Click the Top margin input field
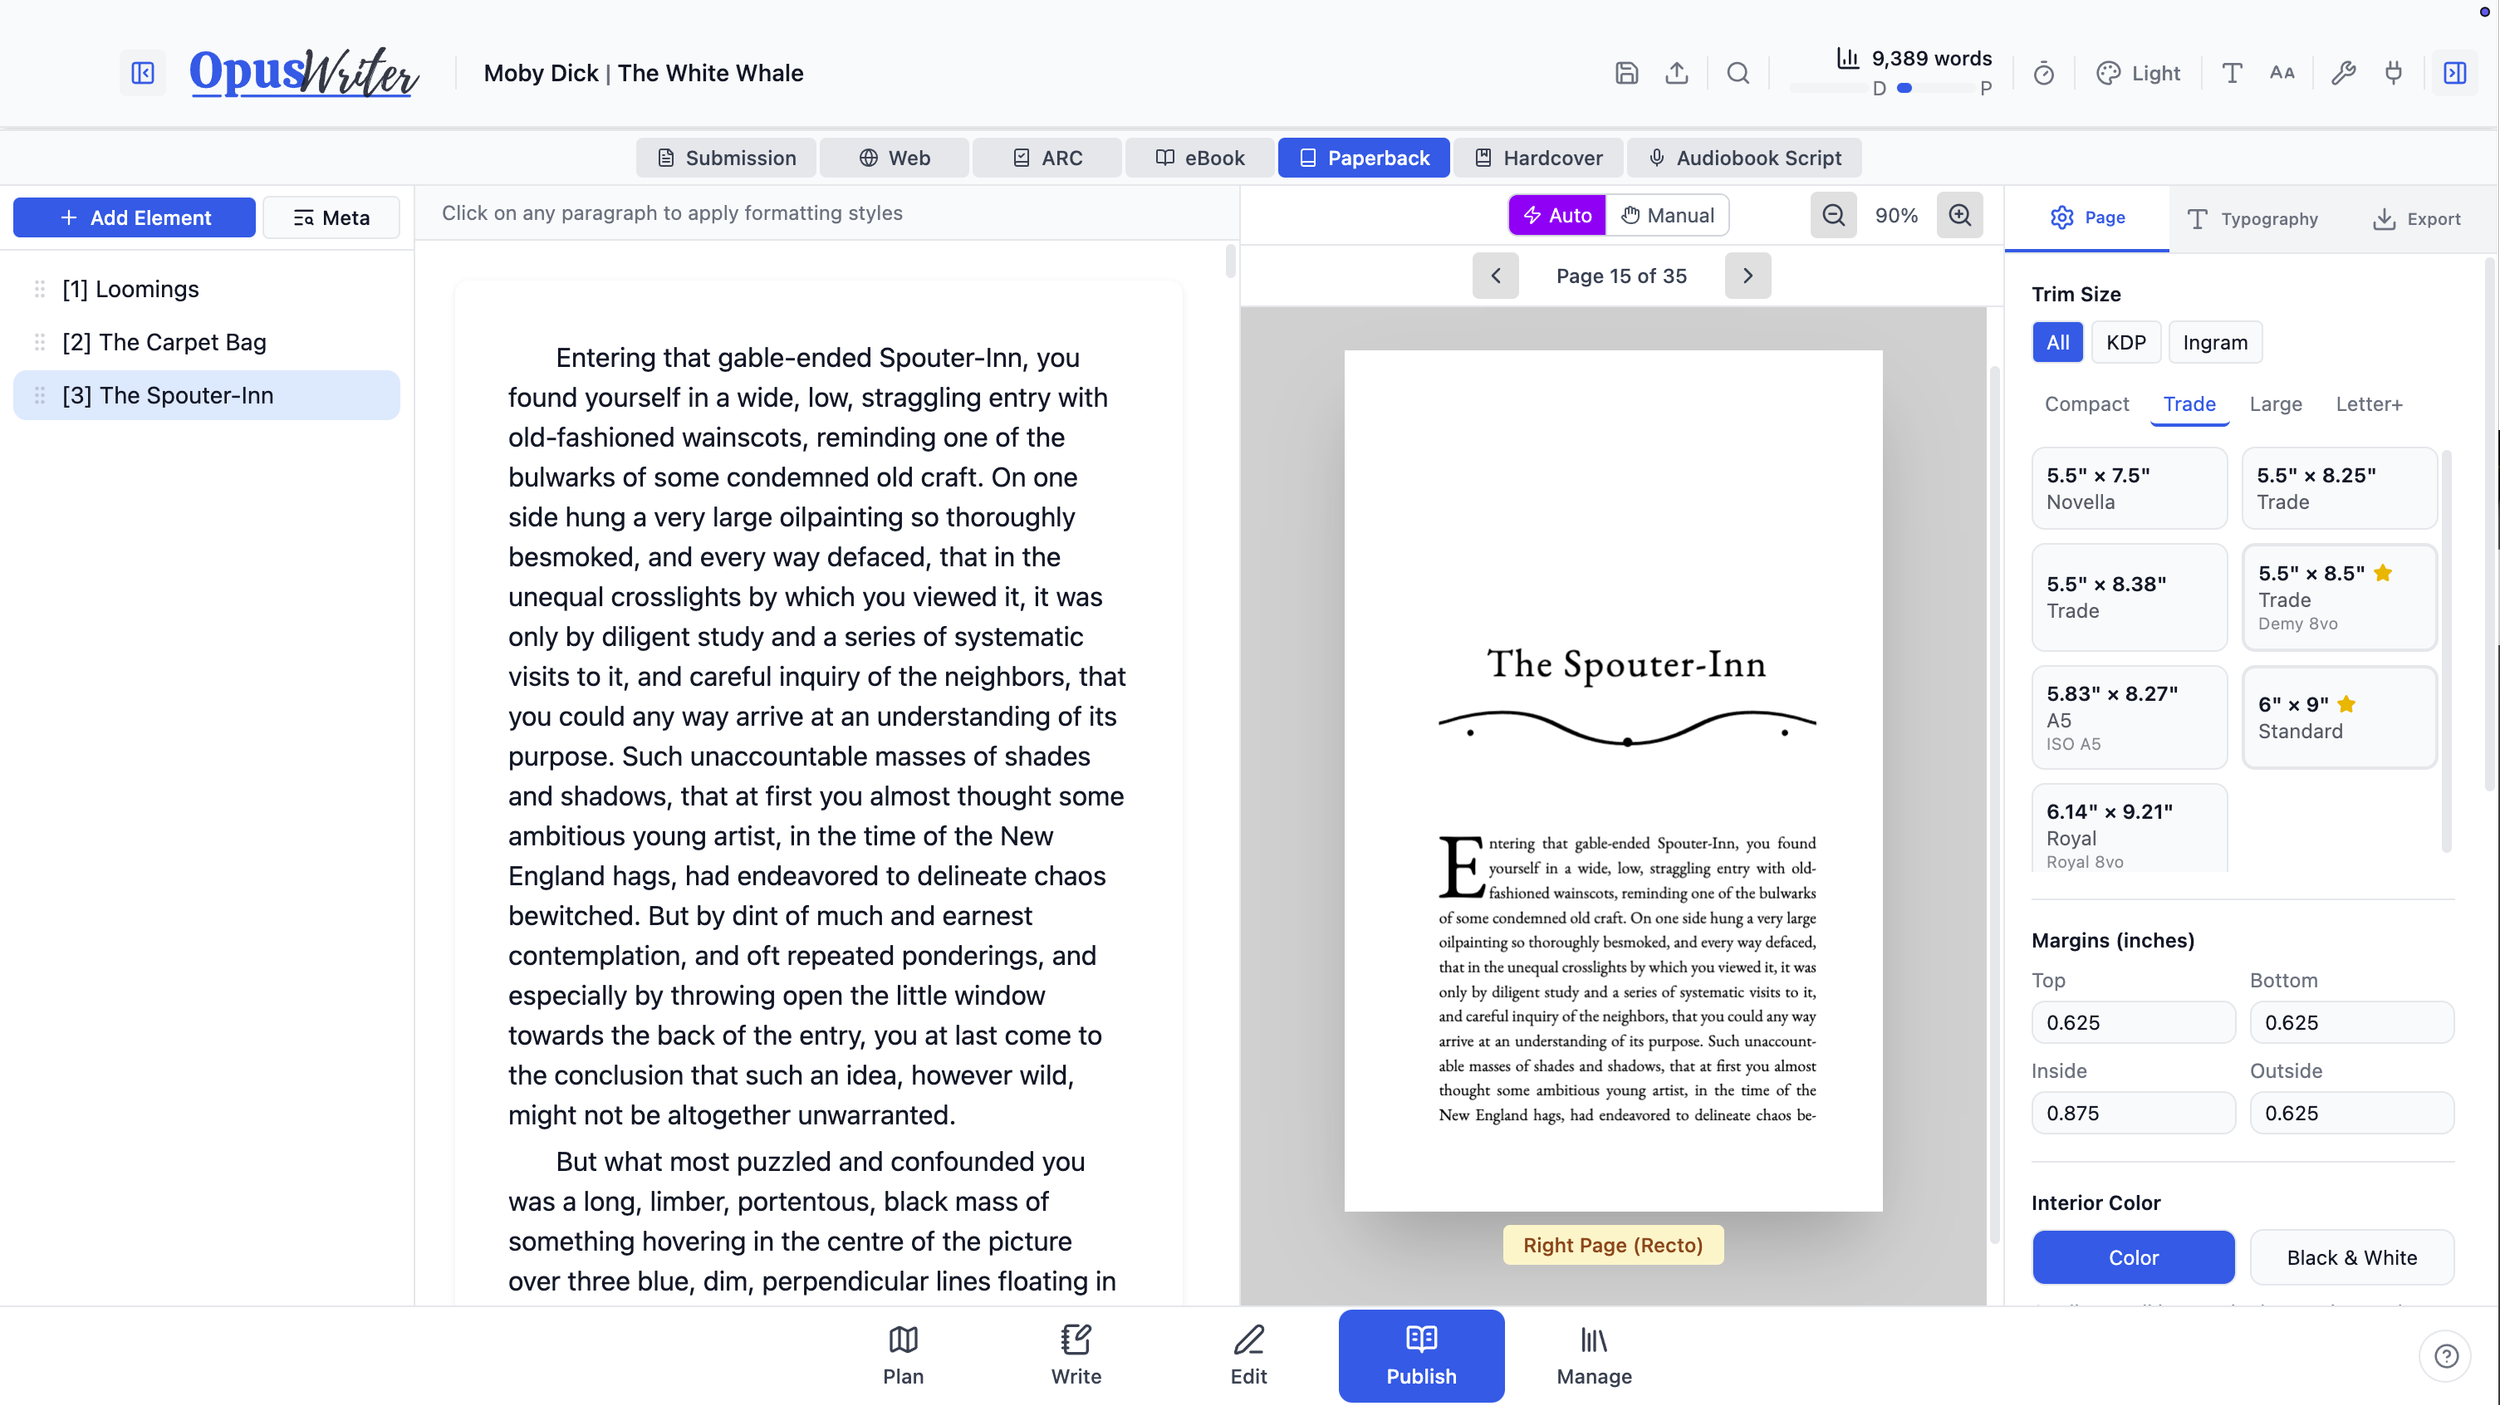Screen dimensions: 2500x1405 2133,1022
